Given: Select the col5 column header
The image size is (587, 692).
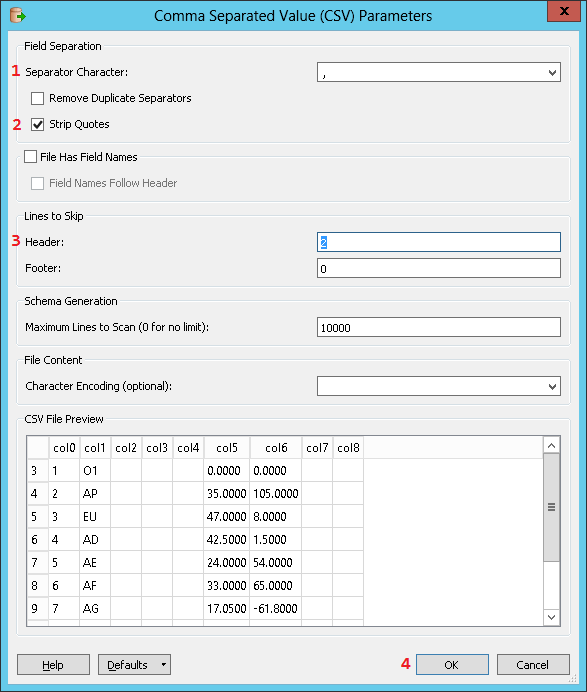Looking at the screenshot, I should pyautogui.click(x=227, y=448).
